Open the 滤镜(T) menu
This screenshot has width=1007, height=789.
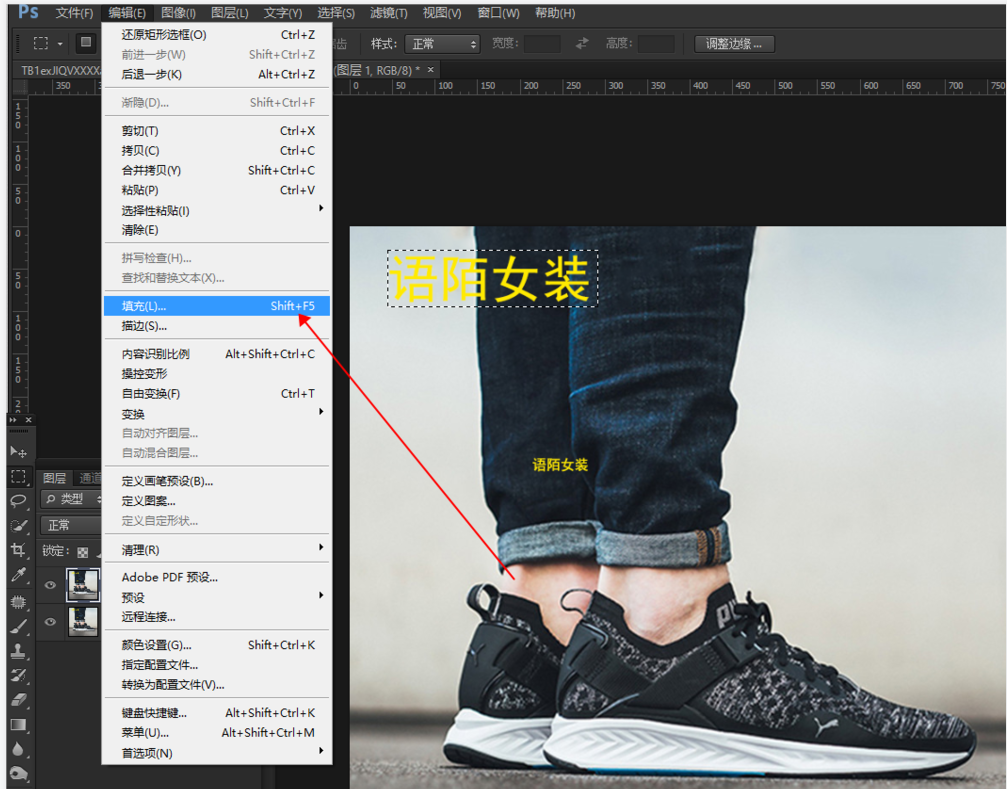tap(389, 13)
